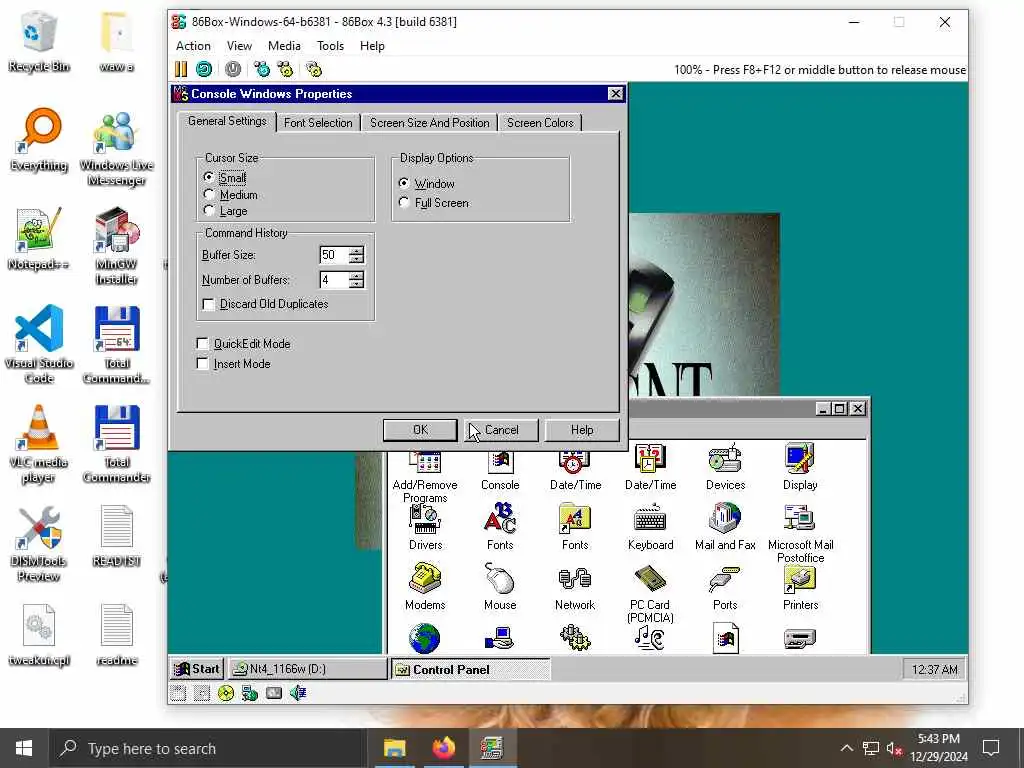Click Cancel in Console Windows Properties
The height and width of the screenshot is (768, 1024).
(x=501, y=430)
